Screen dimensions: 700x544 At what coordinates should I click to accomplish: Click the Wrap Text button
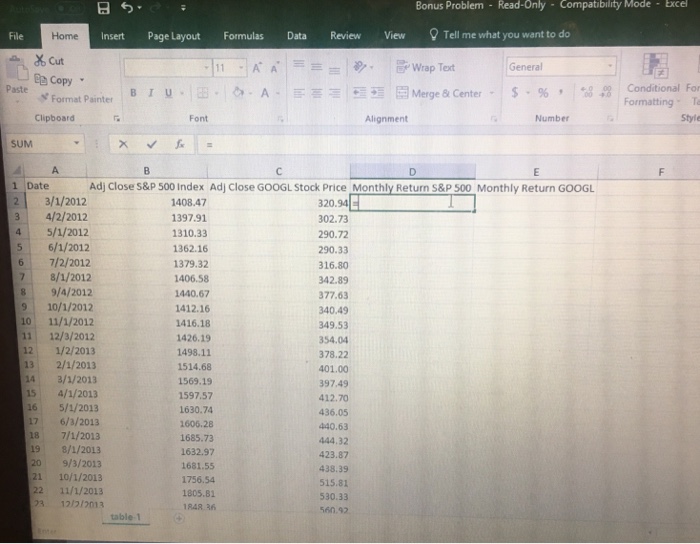(x=426, y=67)
